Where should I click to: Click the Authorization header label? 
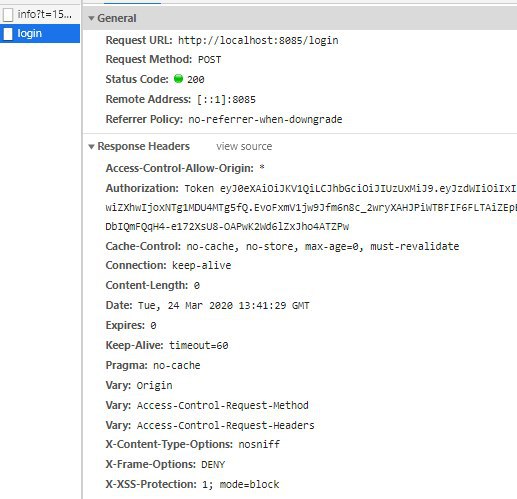point(142,188)
